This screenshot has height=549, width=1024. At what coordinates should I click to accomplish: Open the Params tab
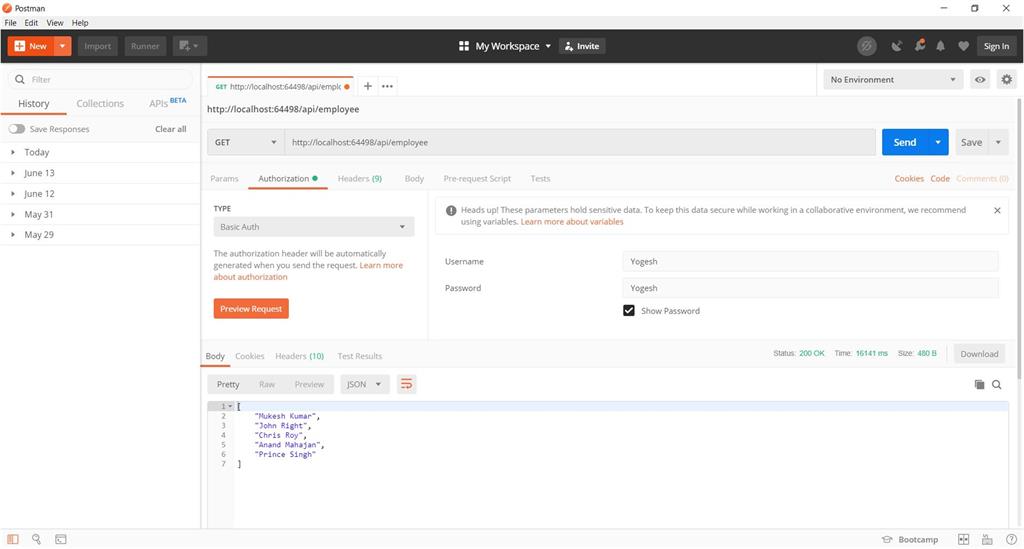pos(224,179)
